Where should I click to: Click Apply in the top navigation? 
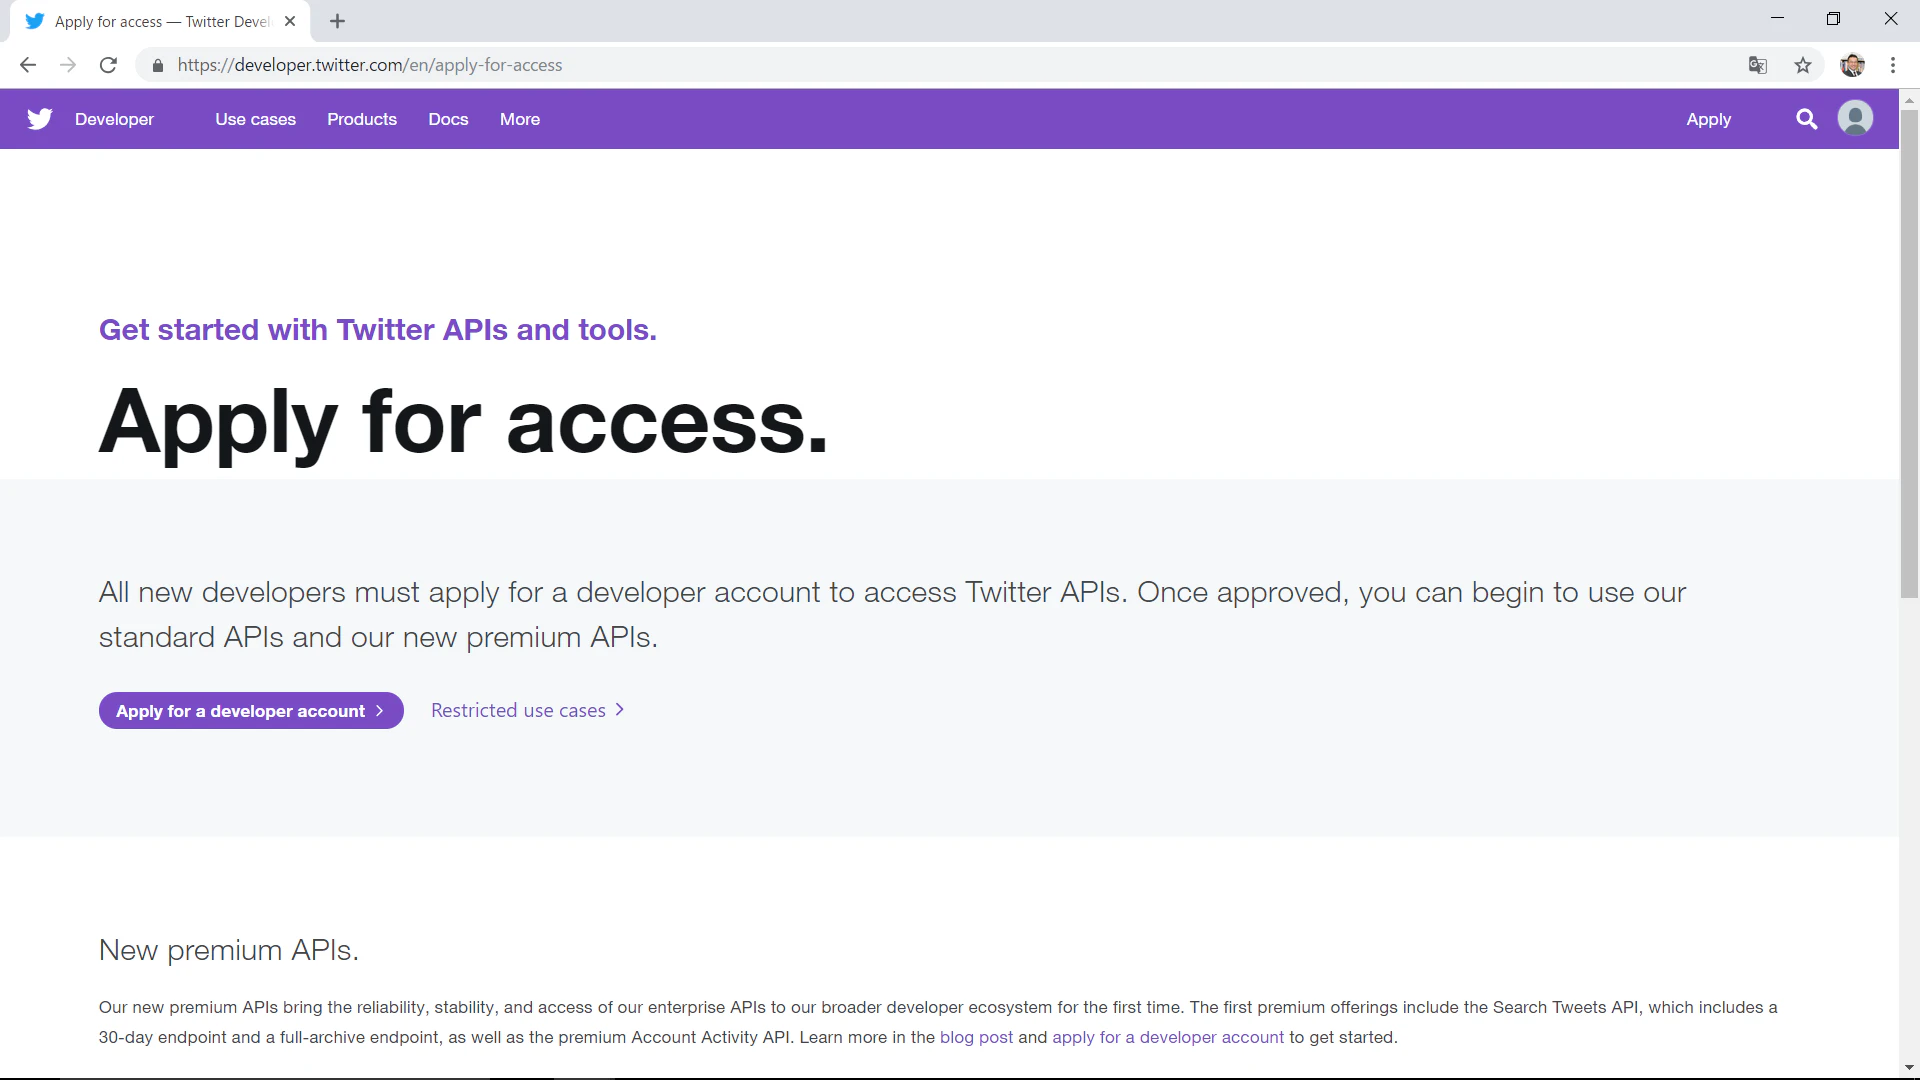pyautogui.click(x=1708, y=119)
